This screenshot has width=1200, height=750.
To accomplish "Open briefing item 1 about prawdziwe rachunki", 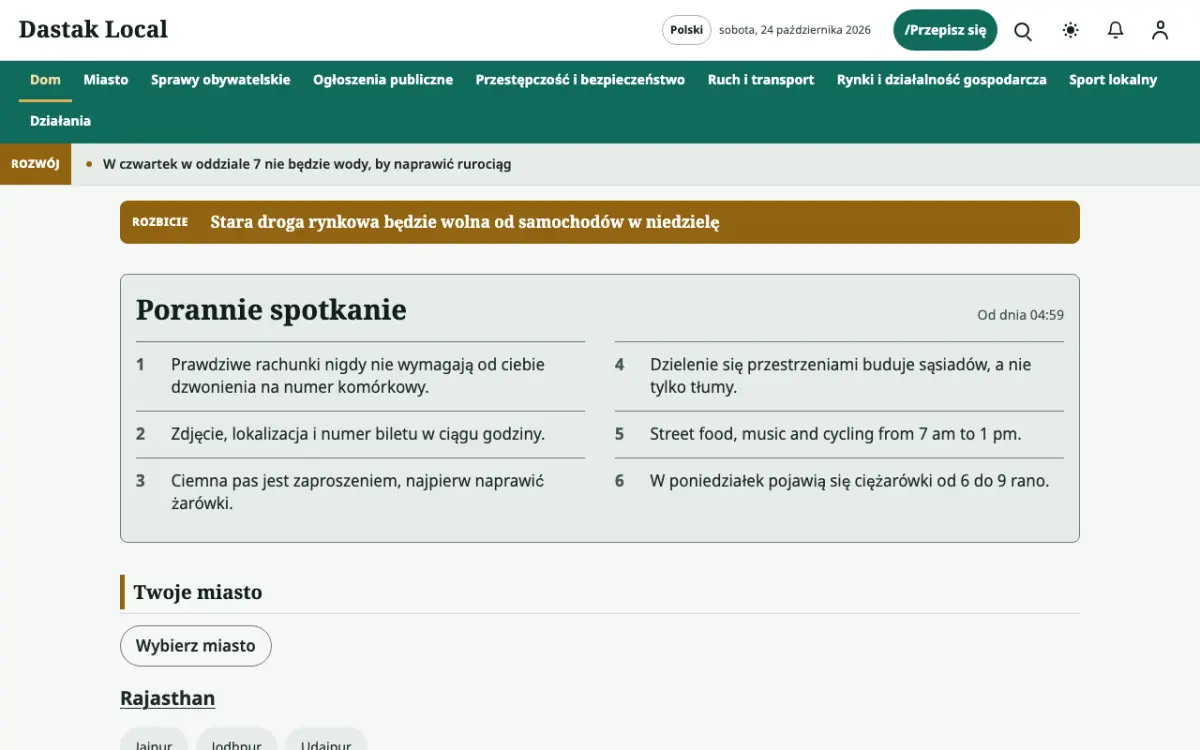I will (360, 376).
